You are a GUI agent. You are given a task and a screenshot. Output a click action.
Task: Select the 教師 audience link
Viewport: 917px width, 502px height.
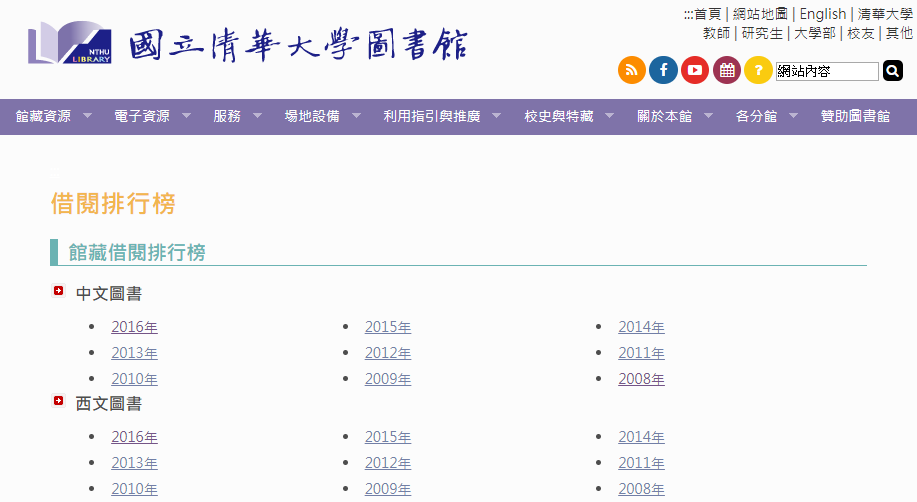click(716, 33)
